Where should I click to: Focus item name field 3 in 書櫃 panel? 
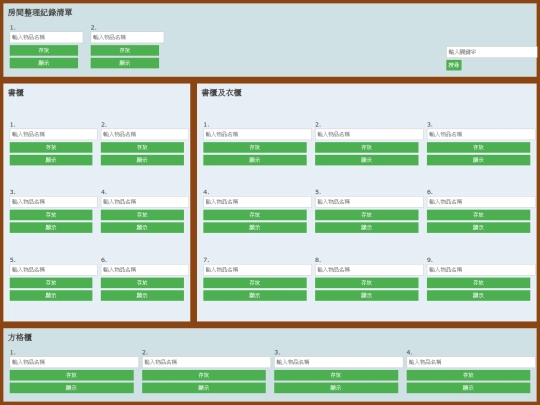pos(53,202)
